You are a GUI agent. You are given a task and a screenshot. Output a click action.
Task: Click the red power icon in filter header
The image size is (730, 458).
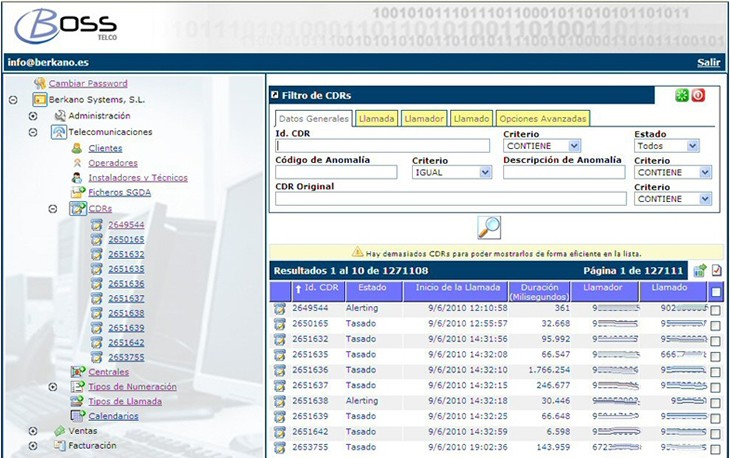click(x=698, y=95)
